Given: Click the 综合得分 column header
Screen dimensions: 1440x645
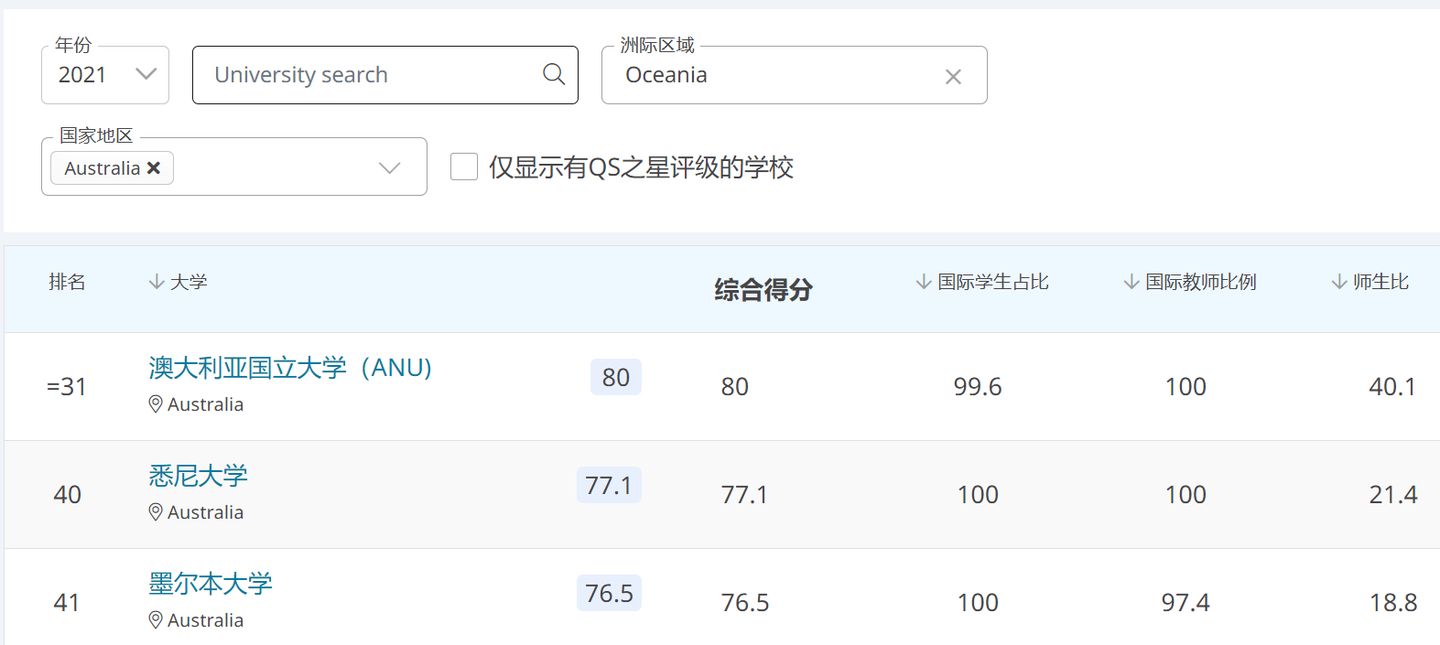Looking at the screenshot, I should tap(763, 290).
